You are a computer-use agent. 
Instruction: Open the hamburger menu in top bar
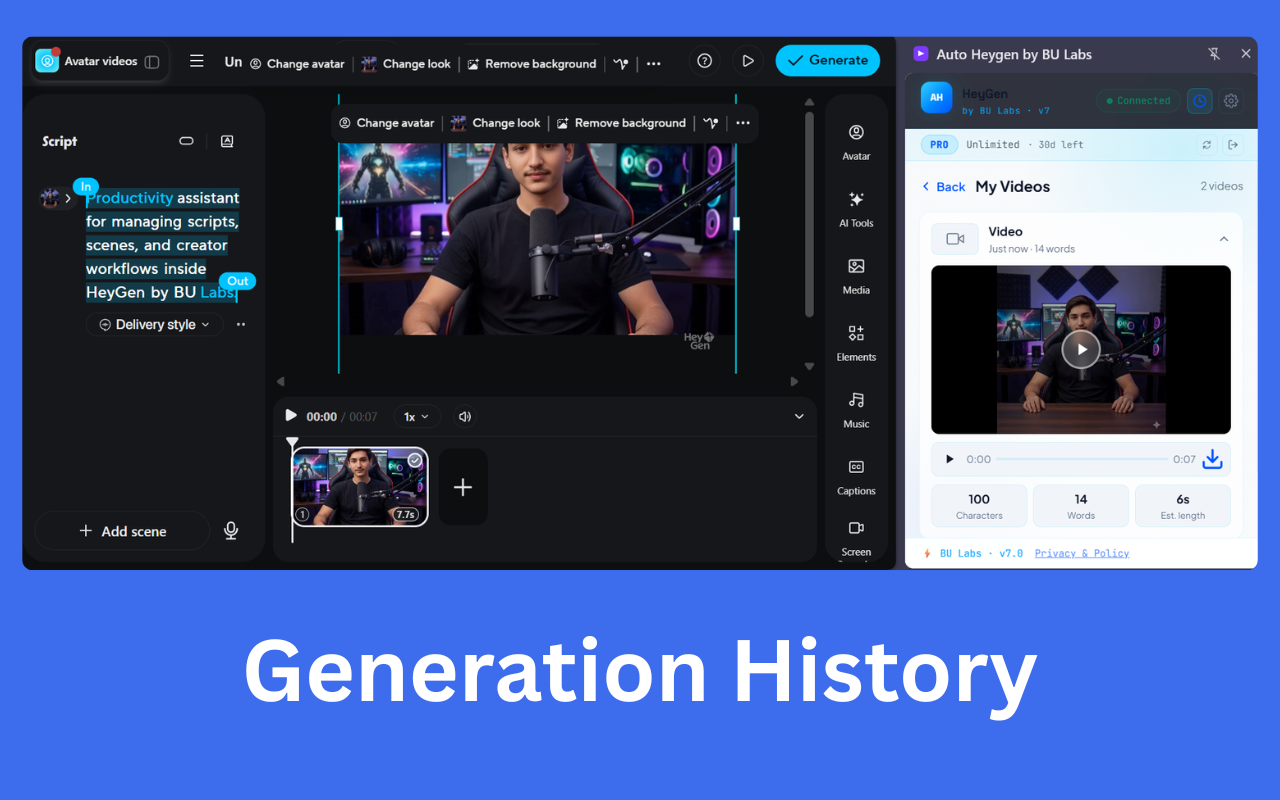(197, 61)
